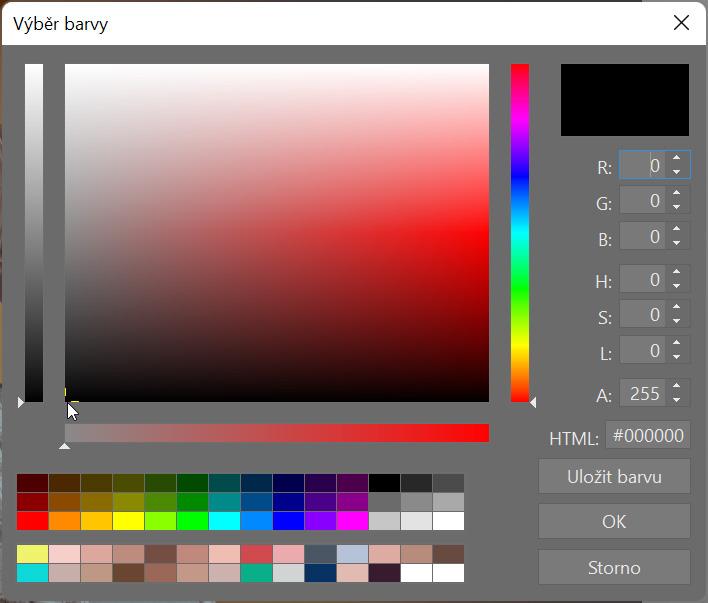This screenshot has height=603, width=708.
Task: Select the cyan palette swatch
Action: click(x=224, y=521)
